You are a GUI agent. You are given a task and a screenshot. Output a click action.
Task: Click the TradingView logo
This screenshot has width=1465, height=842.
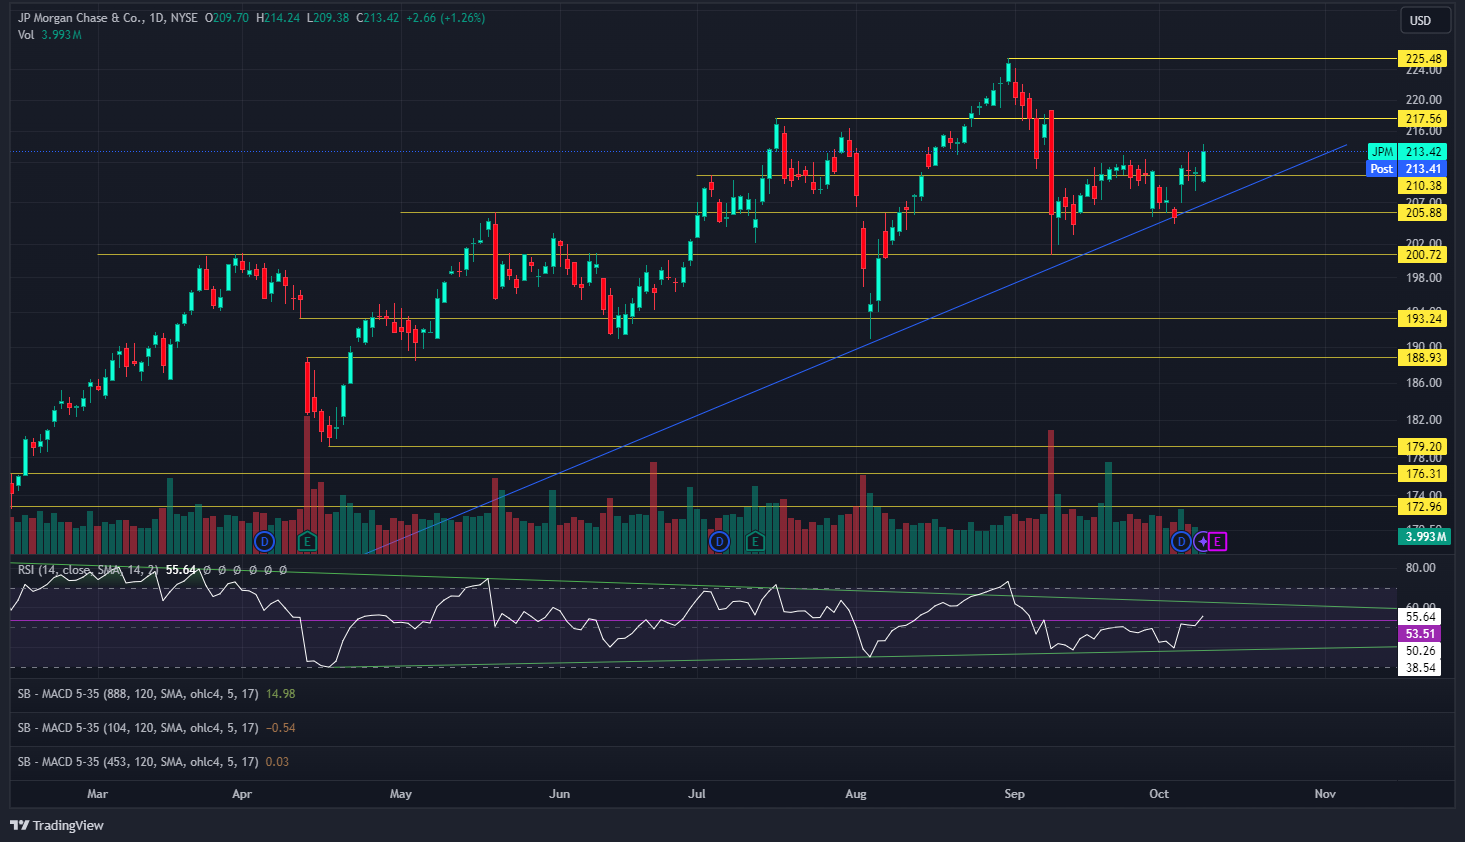point(57,825)
